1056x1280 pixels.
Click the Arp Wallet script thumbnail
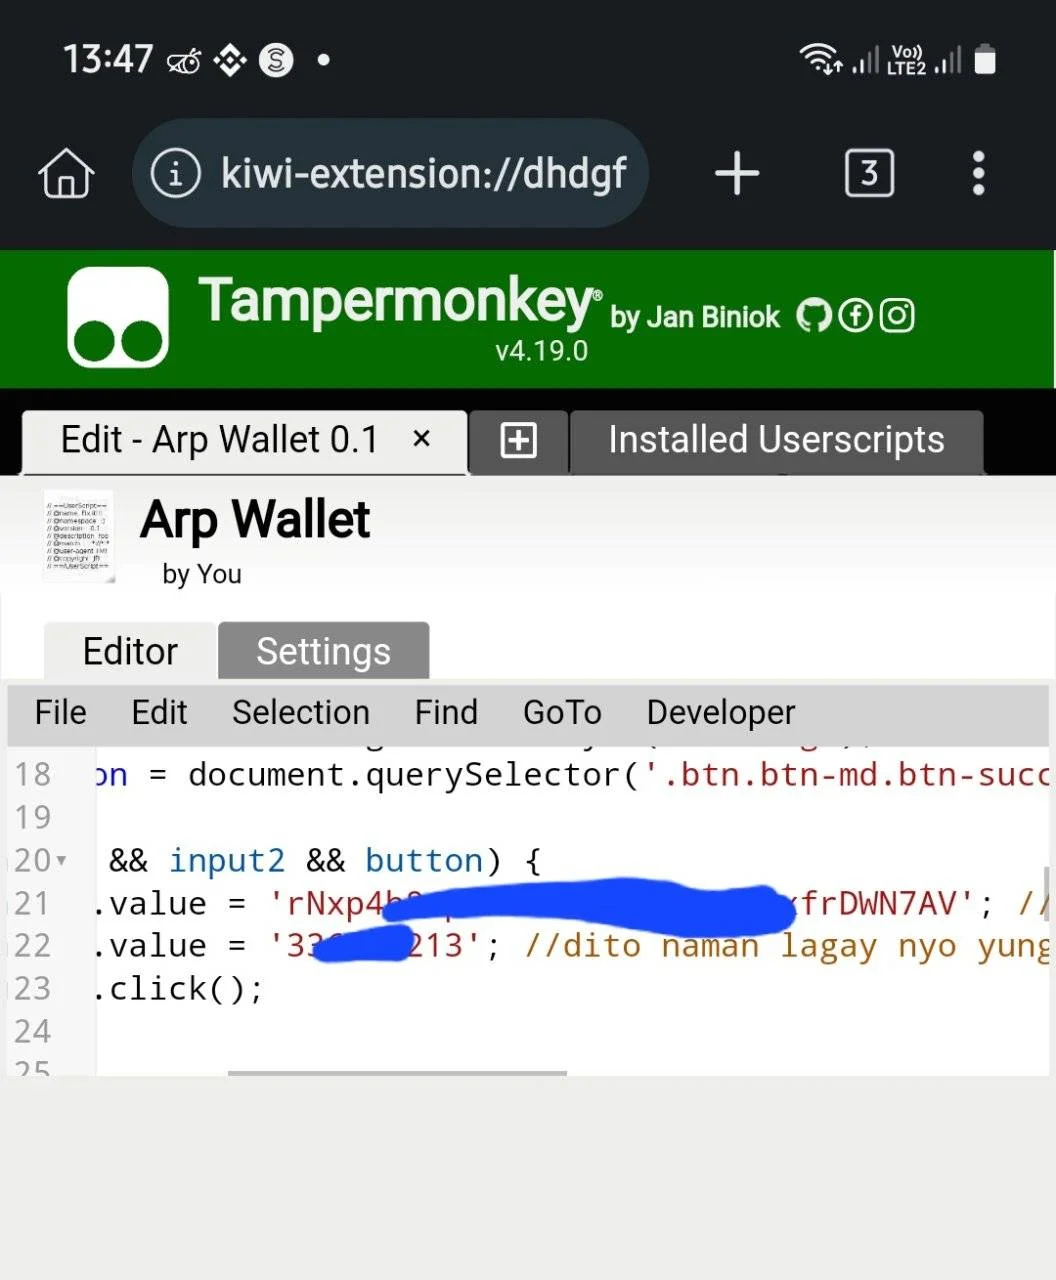click(x=79, y=537)
